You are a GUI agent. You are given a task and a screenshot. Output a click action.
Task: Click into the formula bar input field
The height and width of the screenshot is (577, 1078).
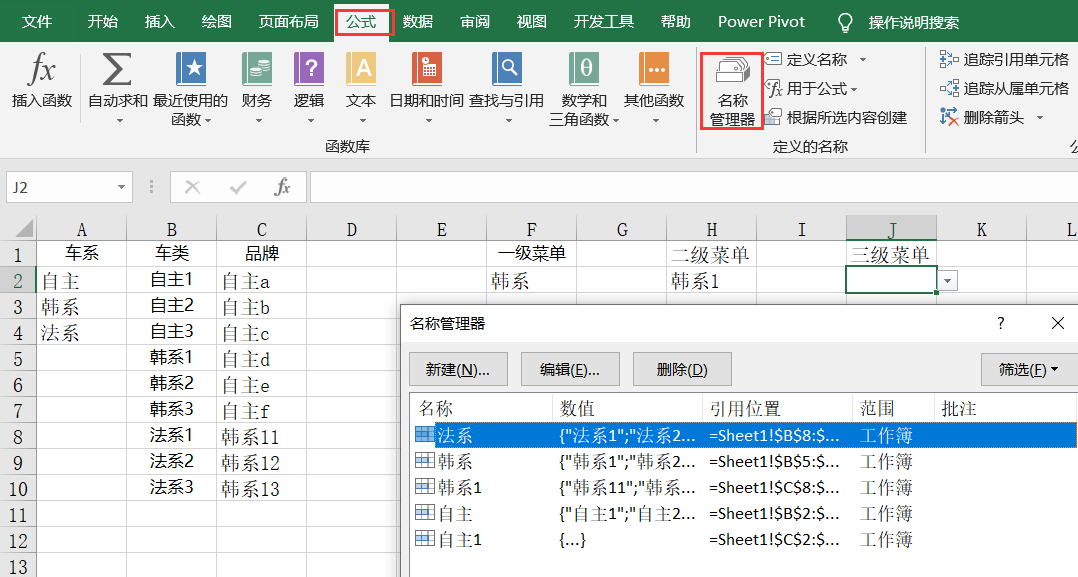coord(693,187)
